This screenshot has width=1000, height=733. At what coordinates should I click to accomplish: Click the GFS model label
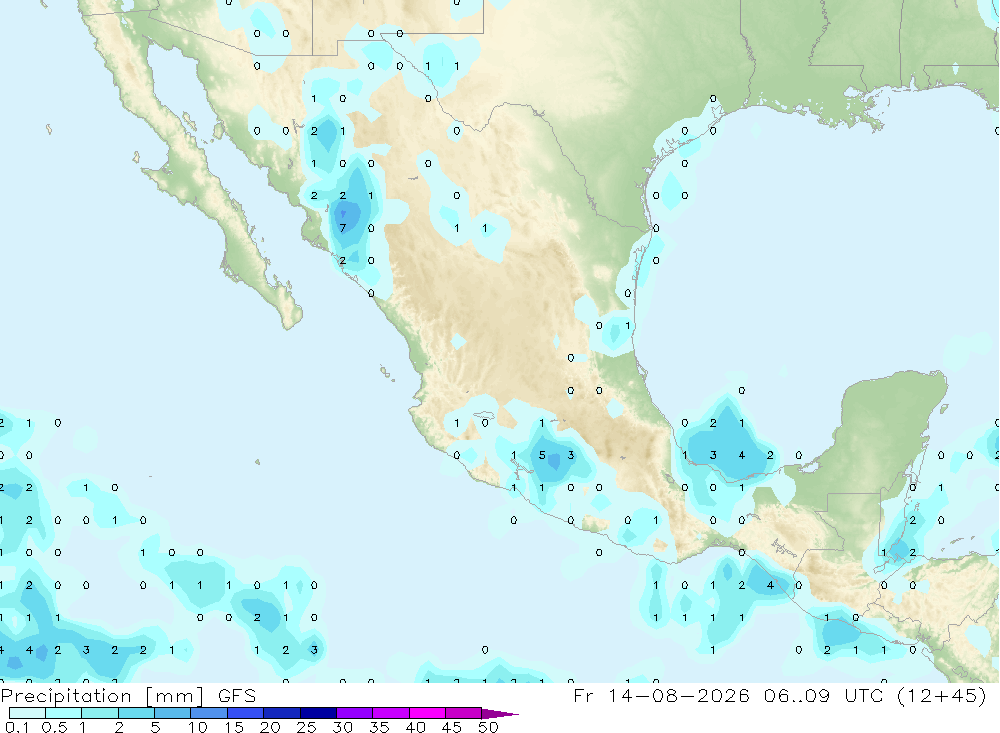tap(237, 696)
